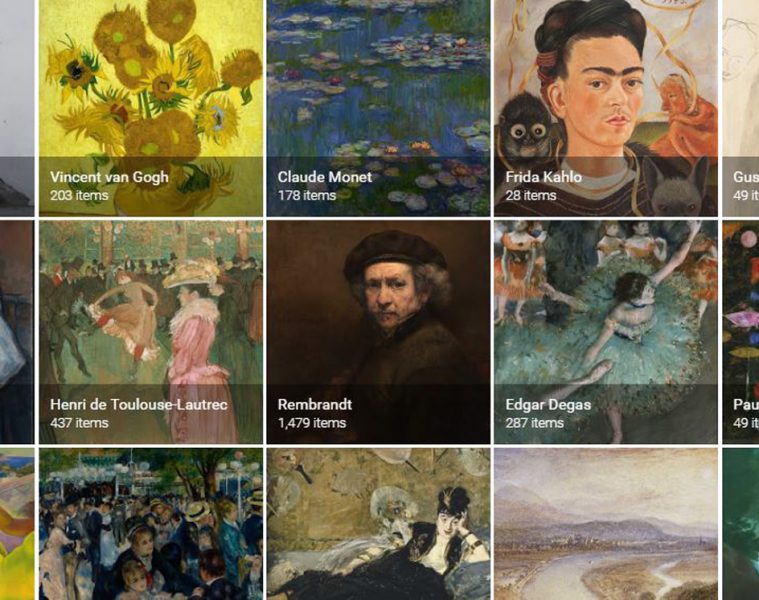The width and height of the screenshot is (759, 600).
Task: Click the "28 items" count text
Action: coord(531,195)
